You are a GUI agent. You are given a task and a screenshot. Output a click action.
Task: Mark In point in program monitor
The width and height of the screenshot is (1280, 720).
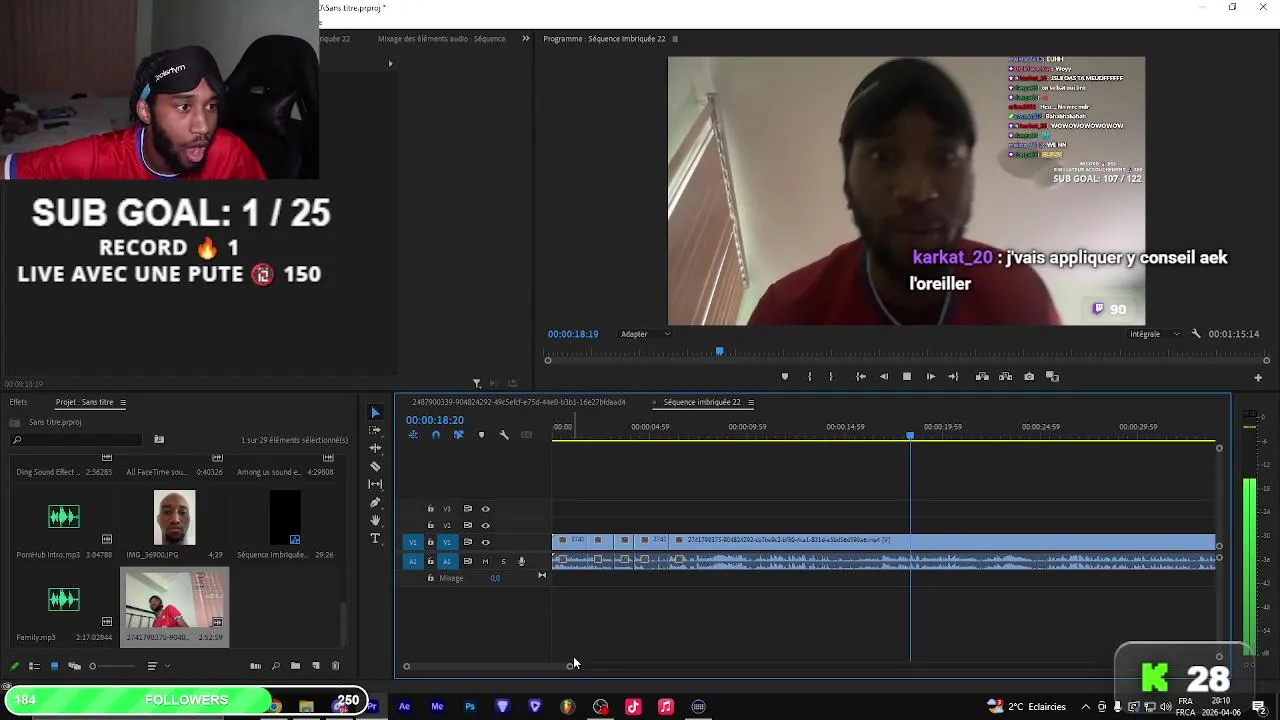click(x=809, y=377)
